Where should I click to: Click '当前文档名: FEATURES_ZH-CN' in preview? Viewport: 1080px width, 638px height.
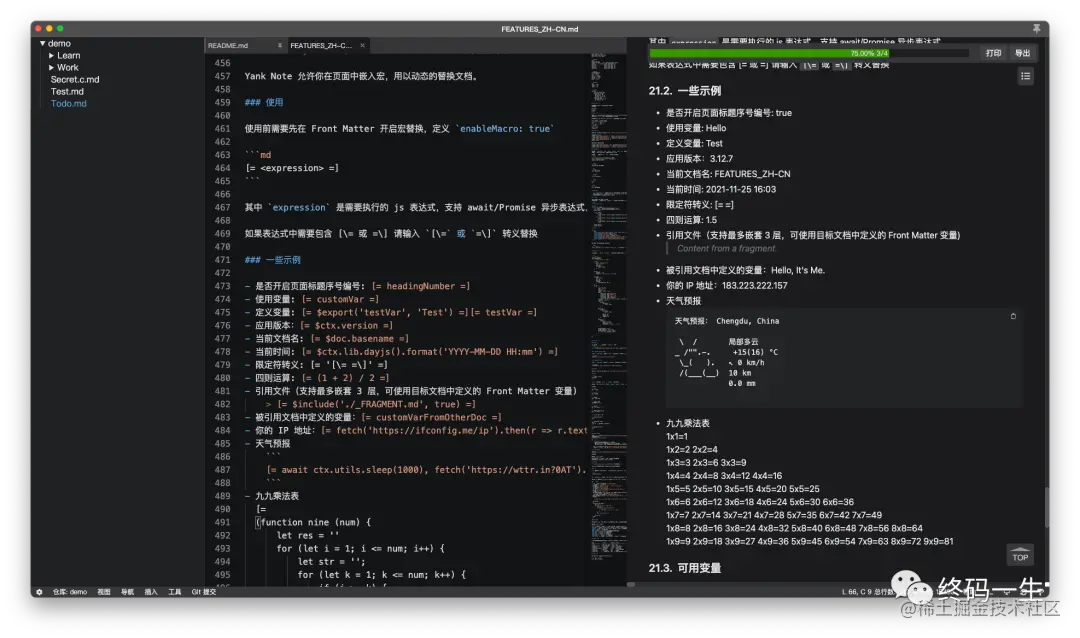728,174
